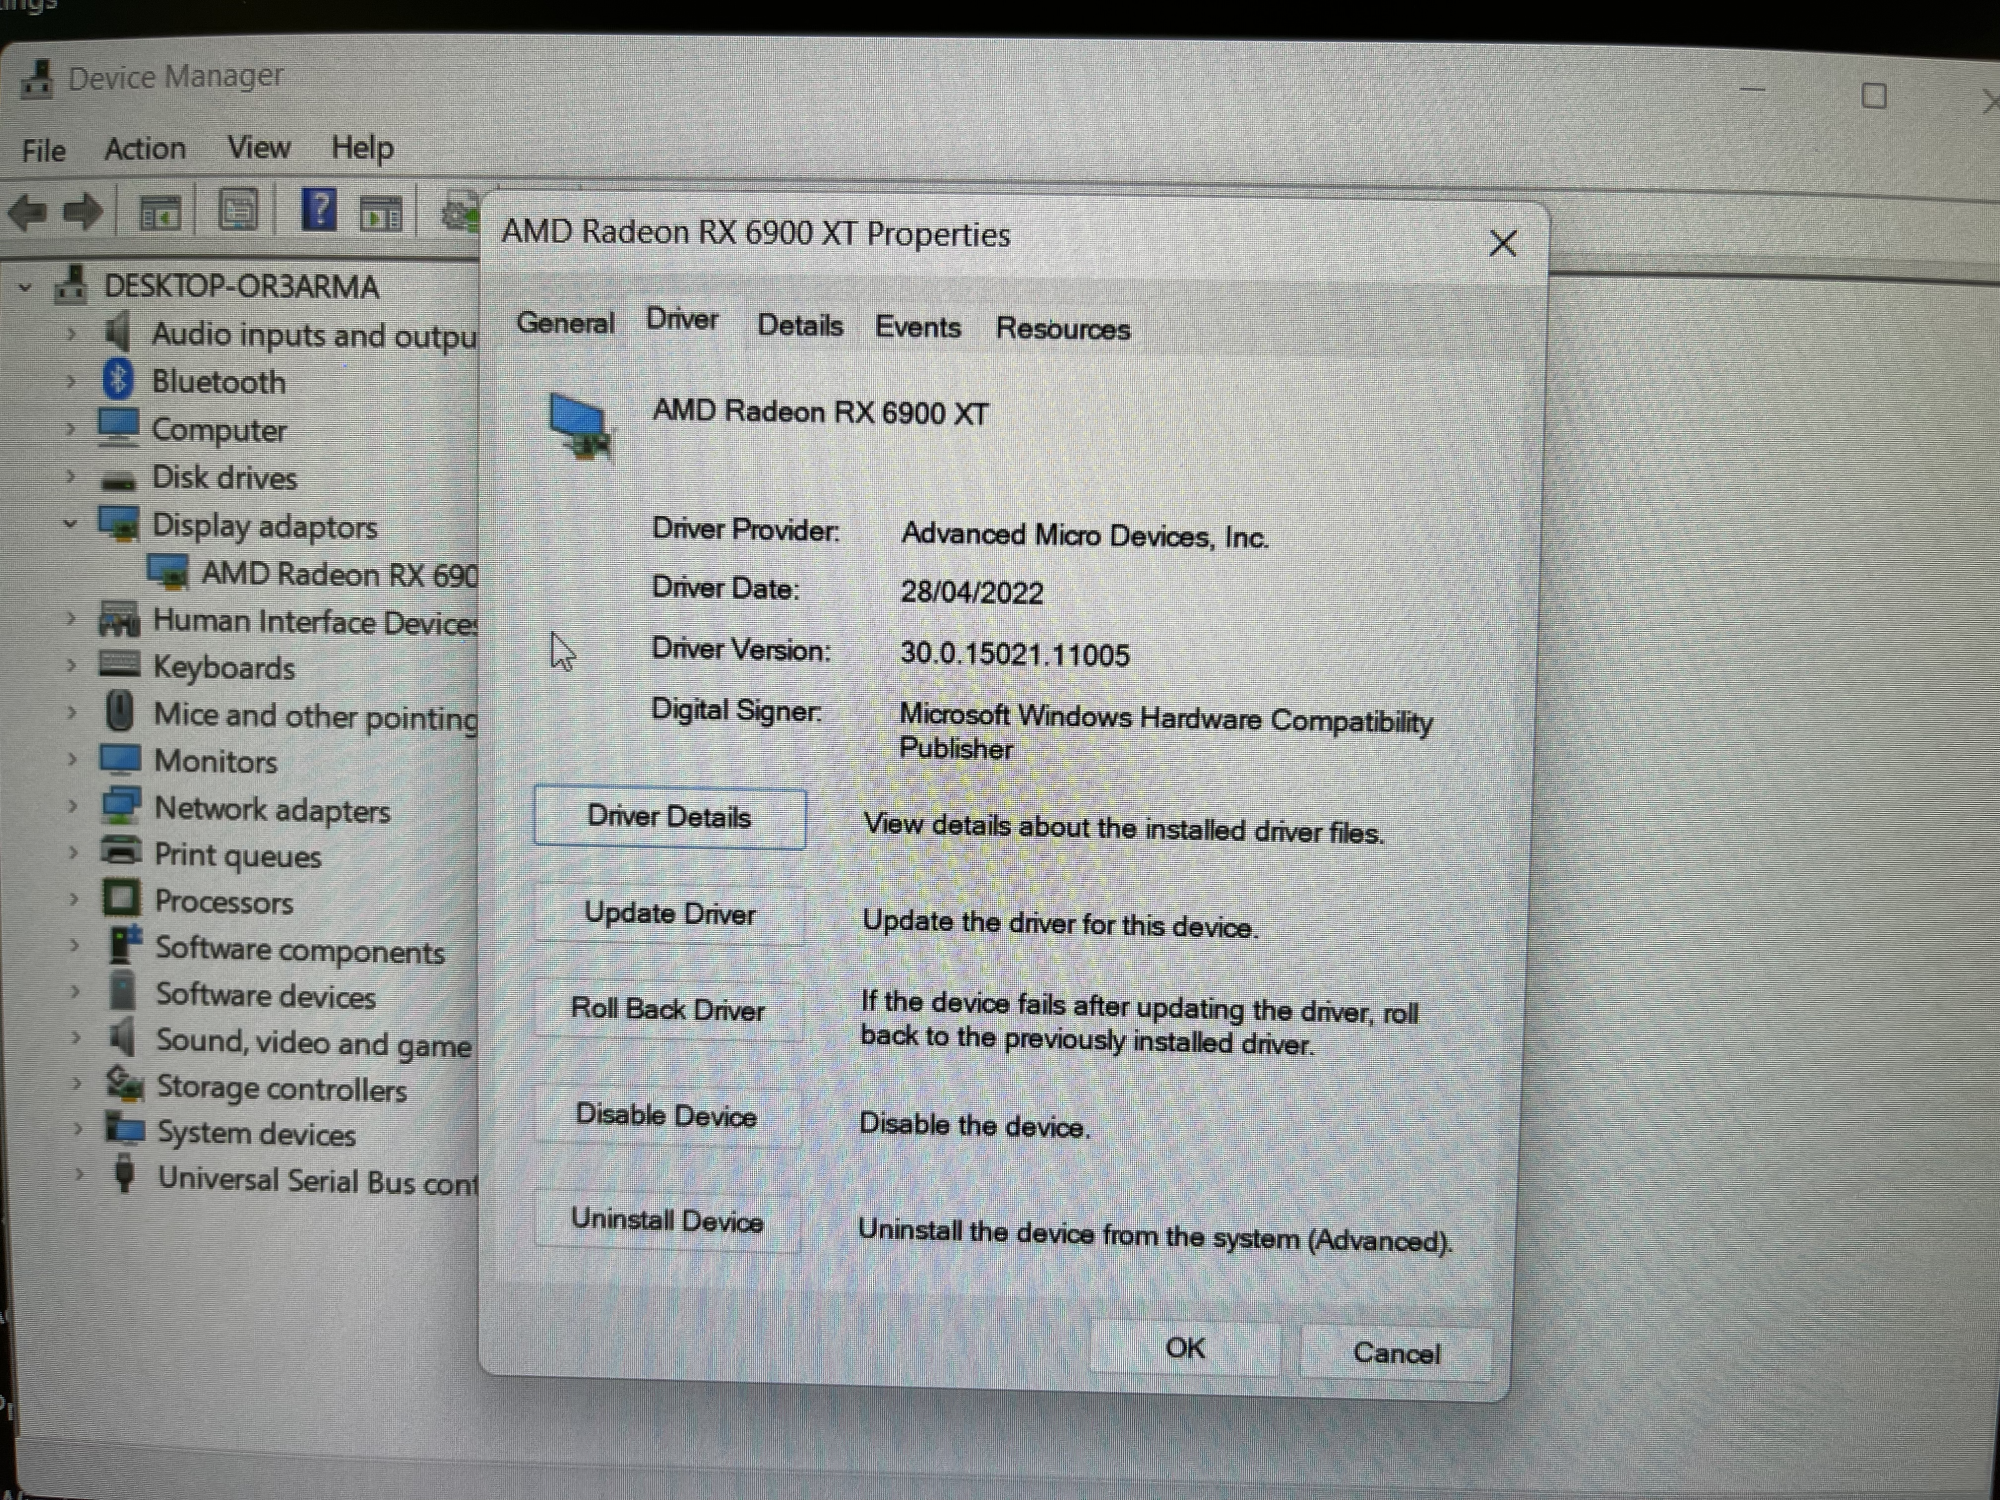Expand the Network adapters category
The height and width of the screenshot is (1500, 2000).
tap(72, 806)
